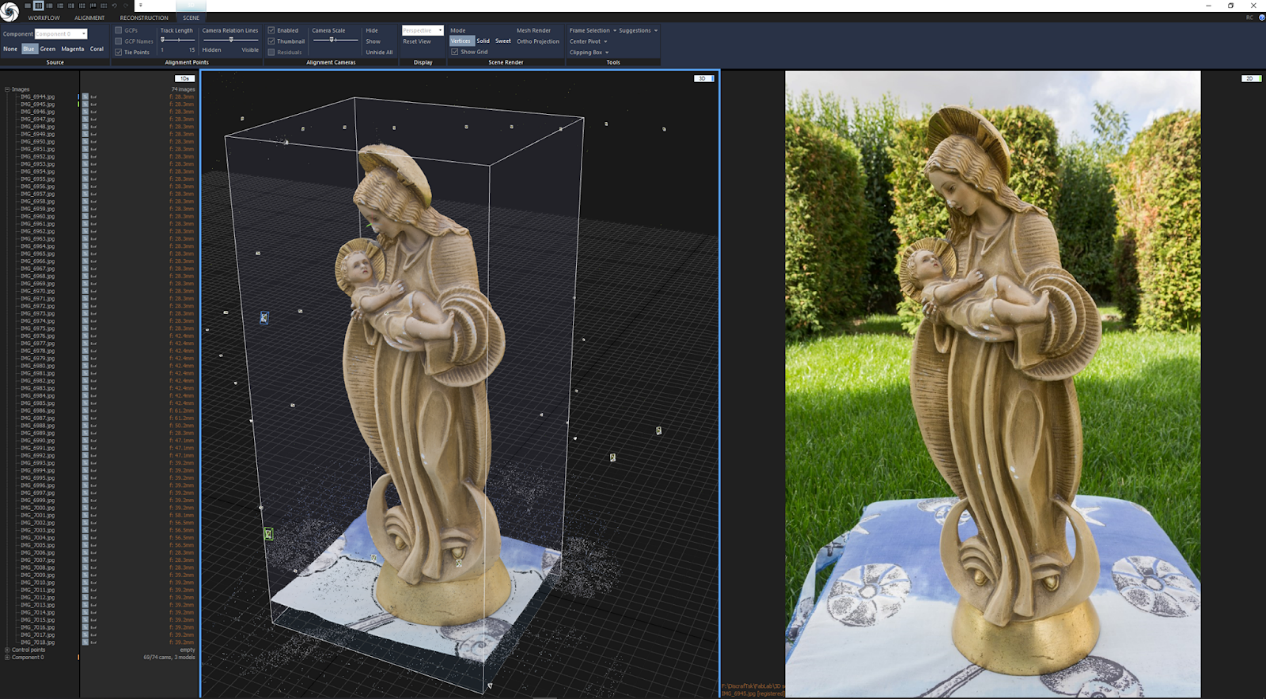Click the blue camera marker in the 3D view

click(x=264, y=318)
